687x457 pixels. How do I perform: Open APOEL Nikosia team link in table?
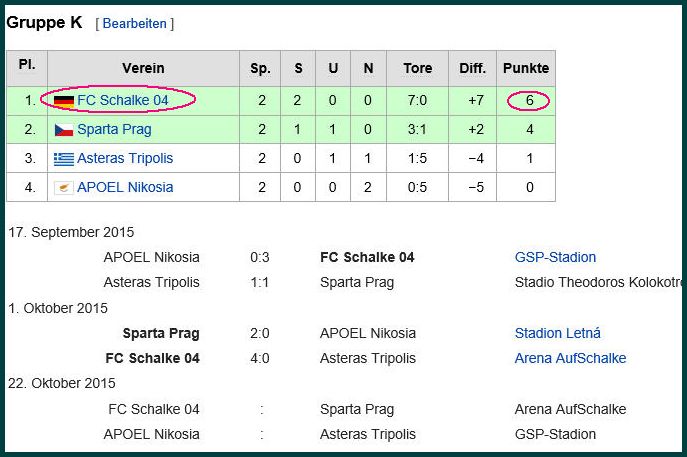pos(125,187)
